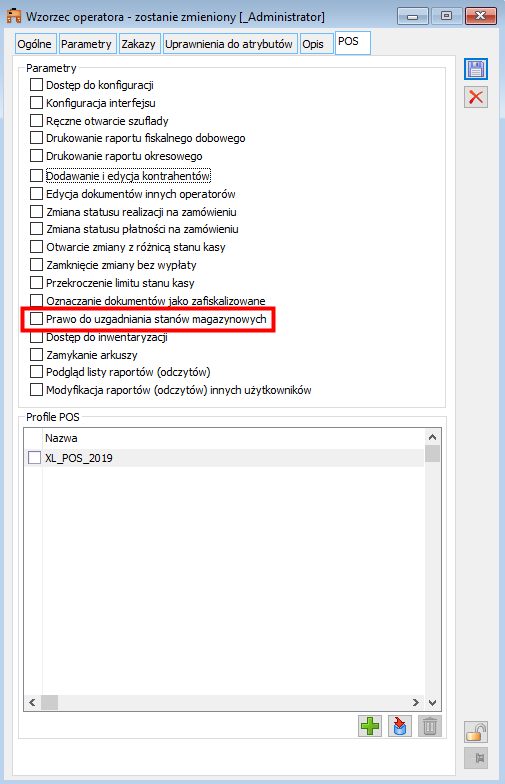Click the profile list scroll up arrow
The image size is (505, 784).
[432, 437]
